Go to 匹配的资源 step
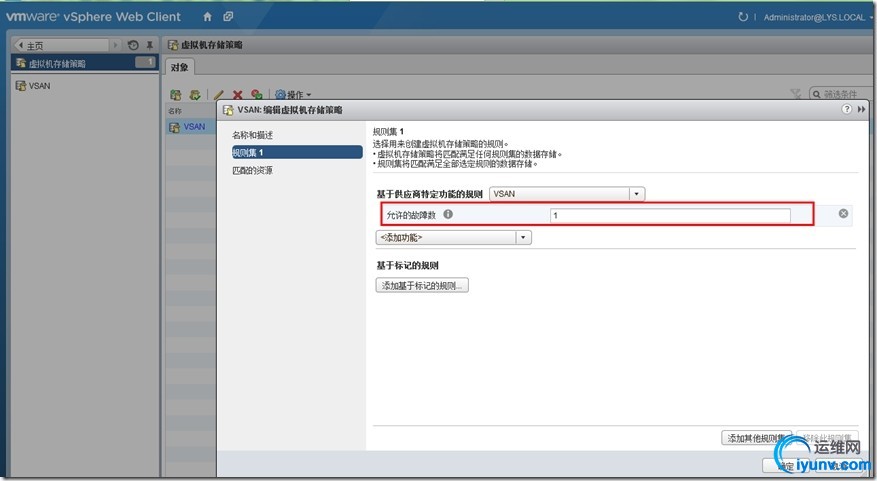This screenshot has height=481, width=877. click(252, 170)
